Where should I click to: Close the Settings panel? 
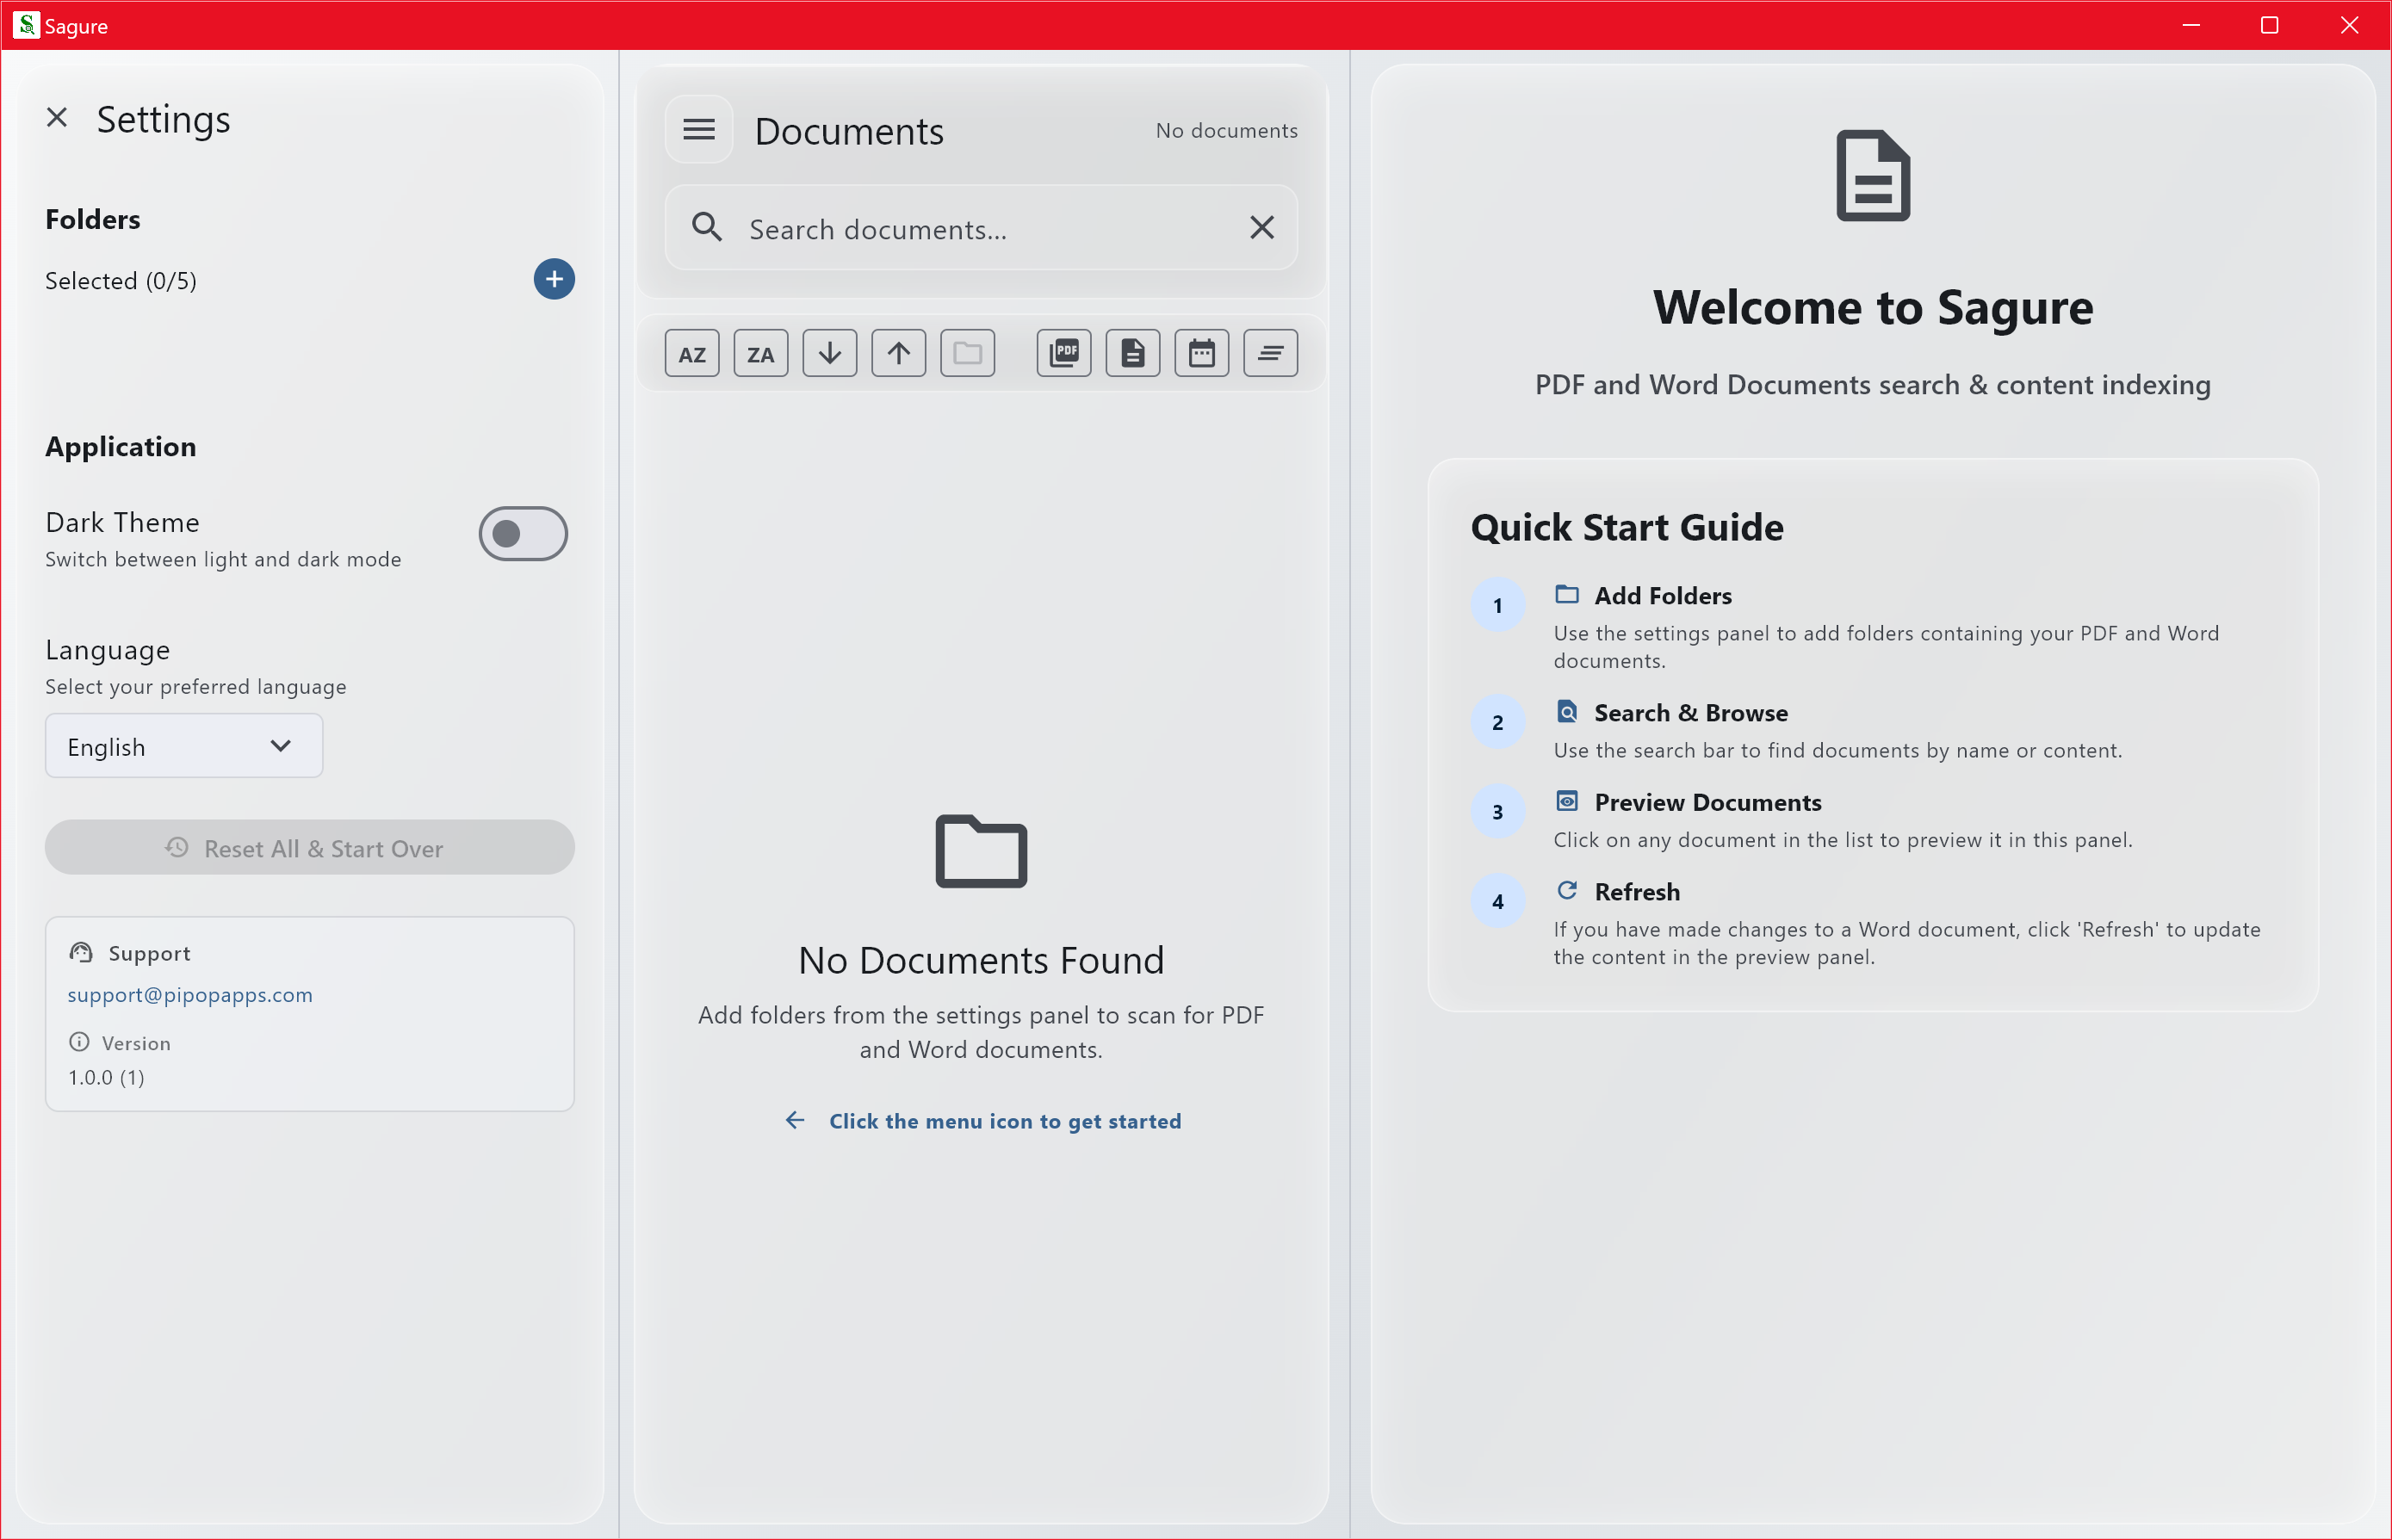tap(57, 118)
